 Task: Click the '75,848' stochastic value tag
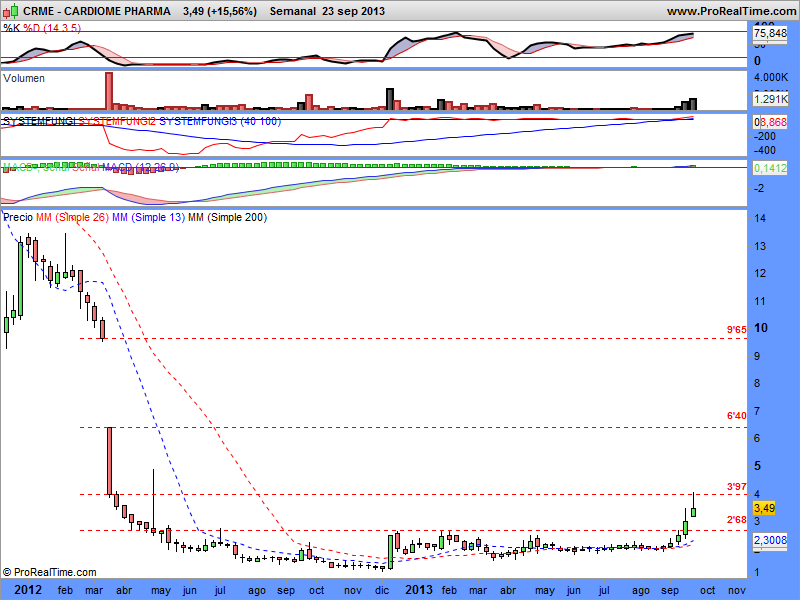(770, 34)
